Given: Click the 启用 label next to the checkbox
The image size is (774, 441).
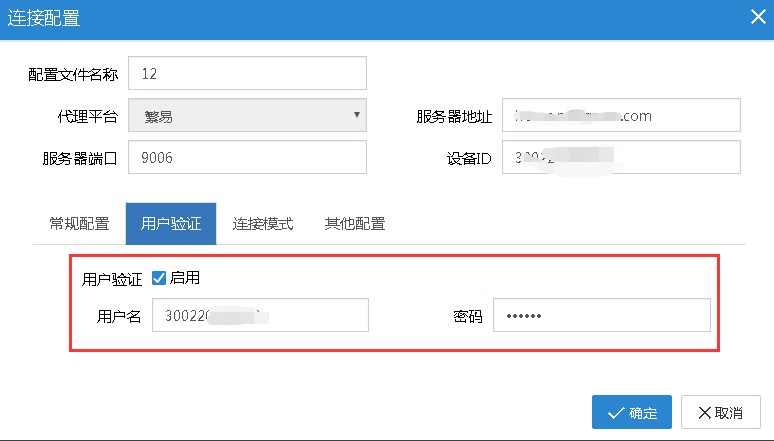Looking at the screenshot, I should pos(185,278).
